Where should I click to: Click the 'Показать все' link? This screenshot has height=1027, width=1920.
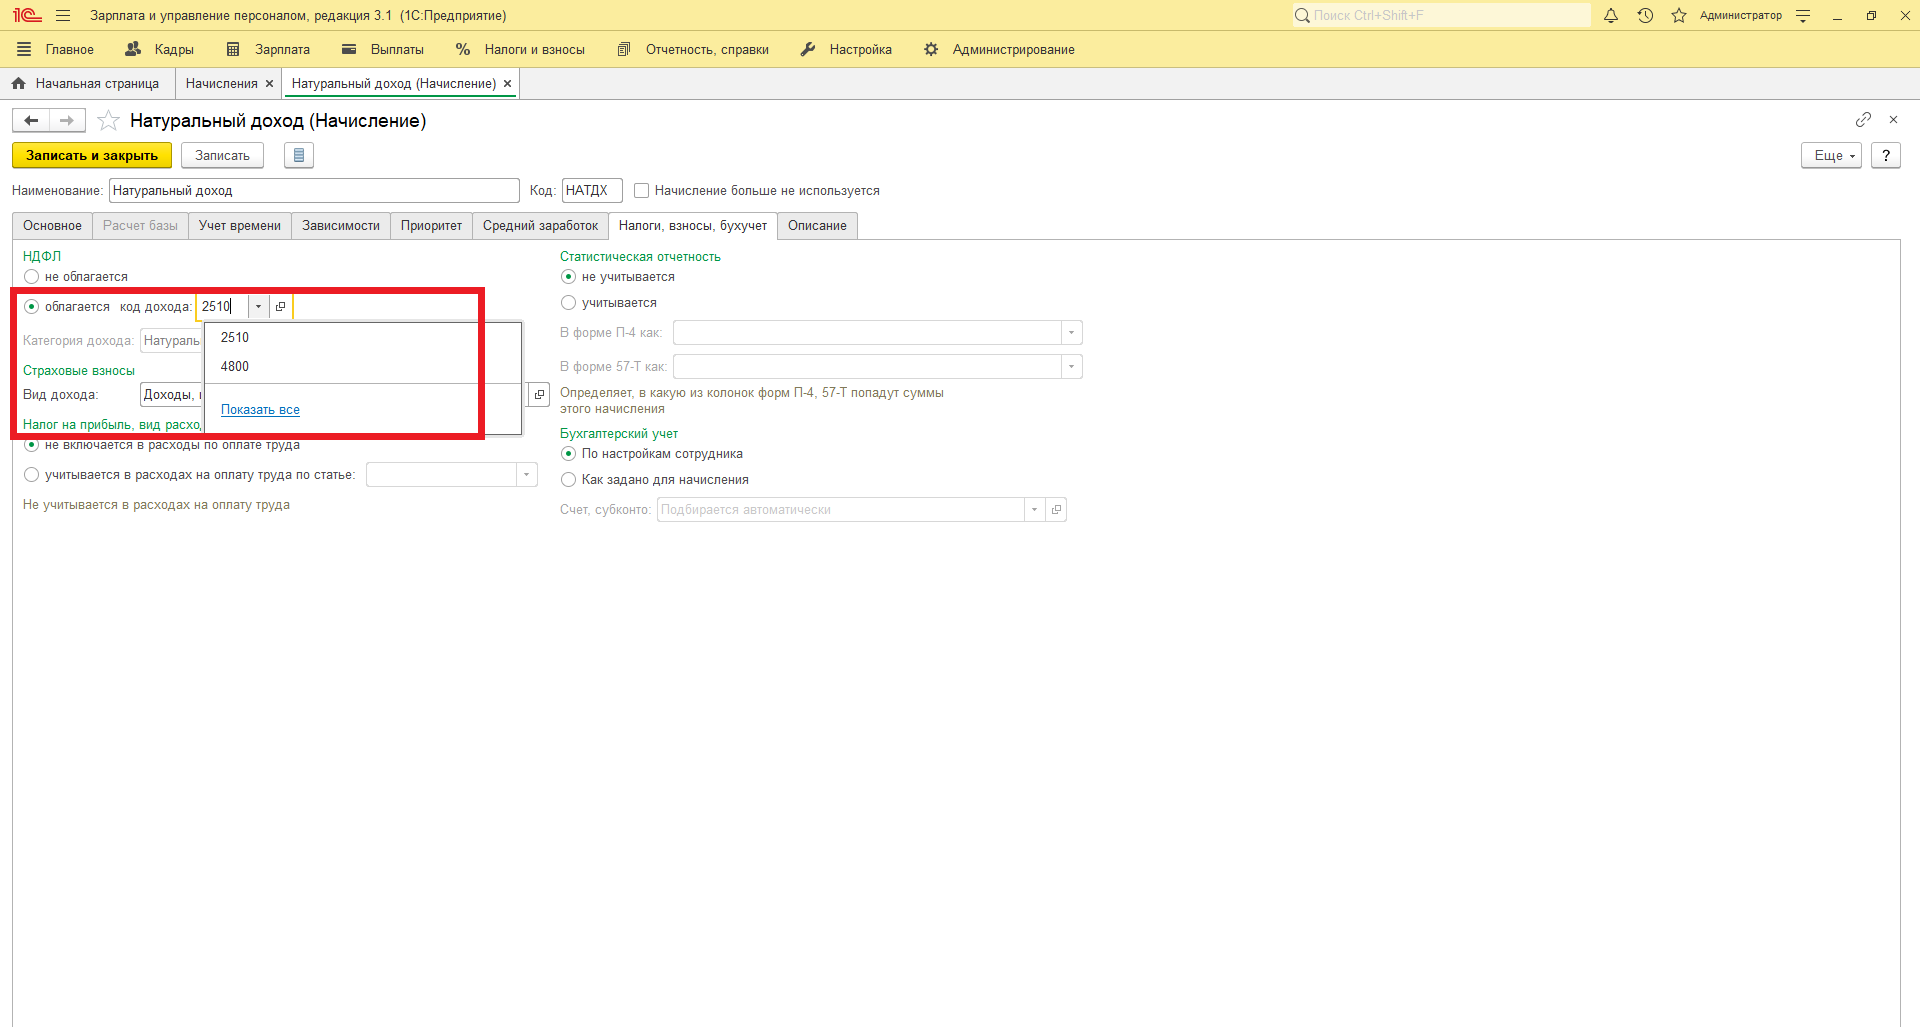tap(260, 410)
